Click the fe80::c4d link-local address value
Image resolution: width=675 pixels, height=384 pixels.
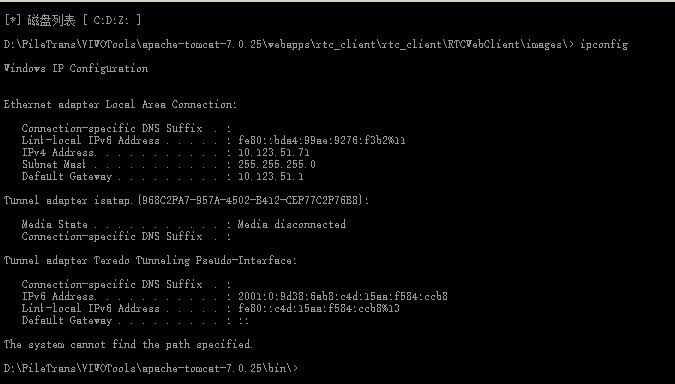pyautogui.click(x=319, y=308)
